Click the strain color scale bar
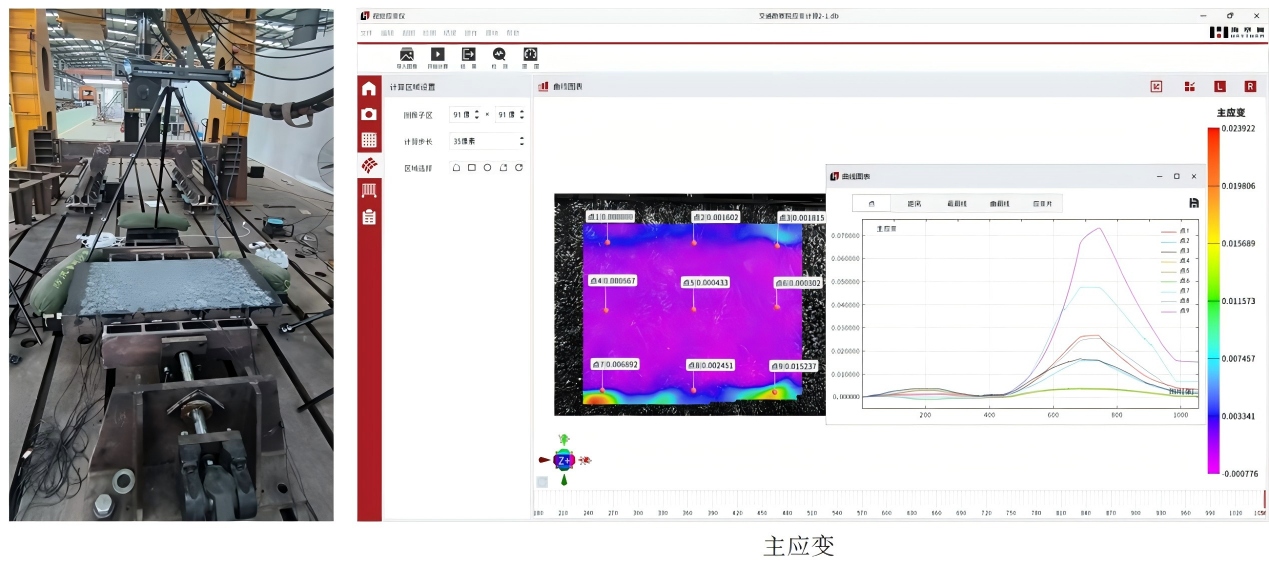 pos(1214,299)
